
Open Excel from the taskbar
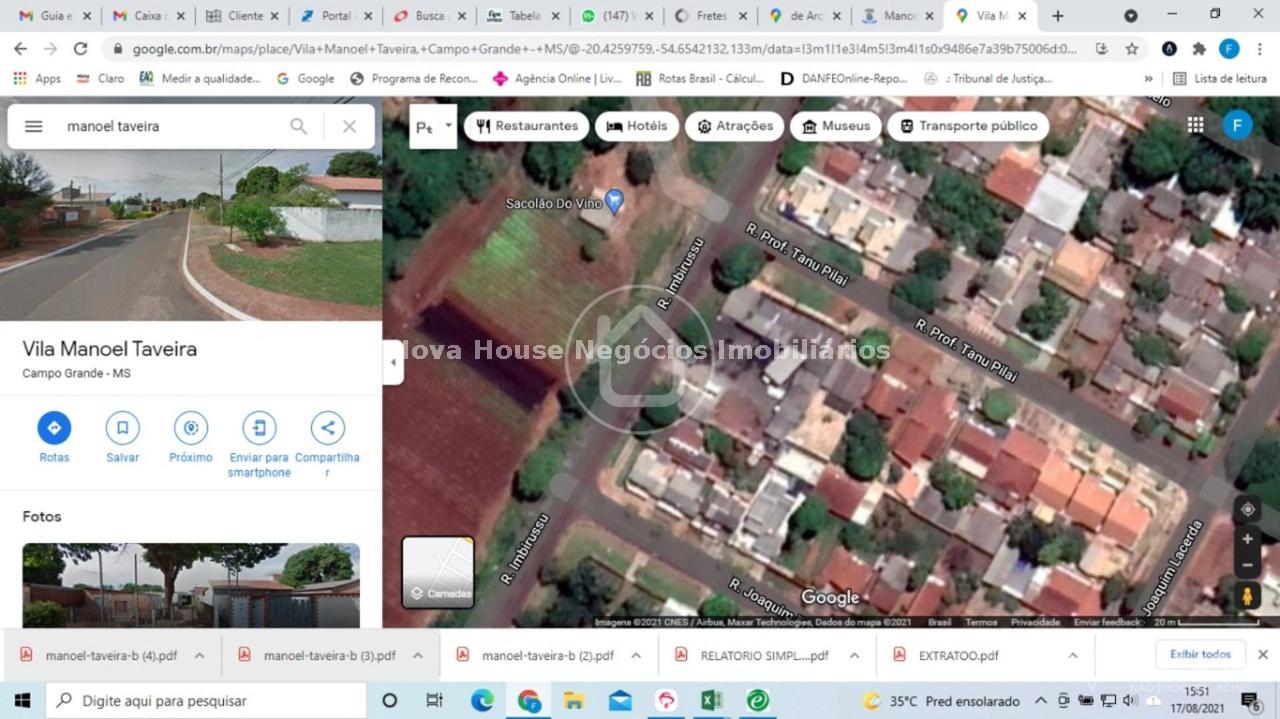711,700
